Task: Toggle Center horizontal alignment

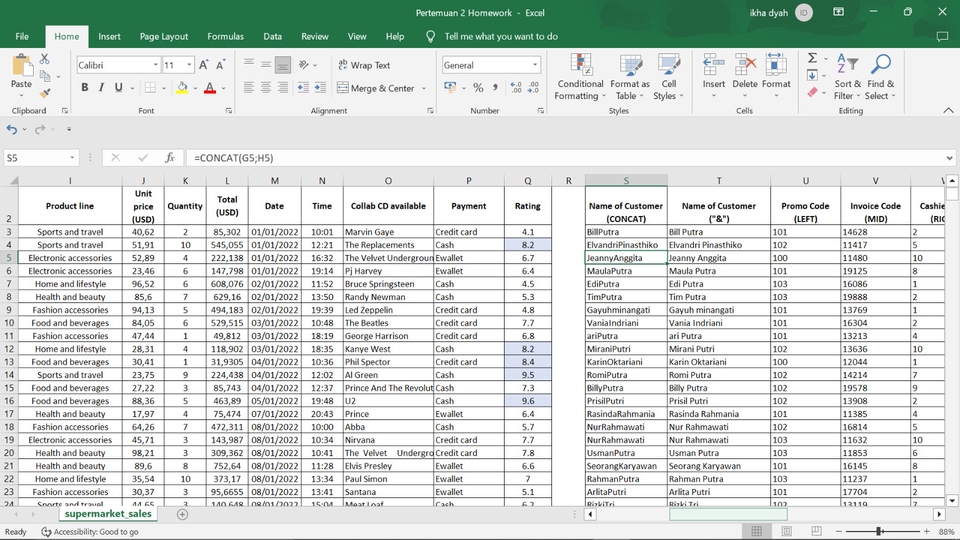Action: tap(266, 88)
